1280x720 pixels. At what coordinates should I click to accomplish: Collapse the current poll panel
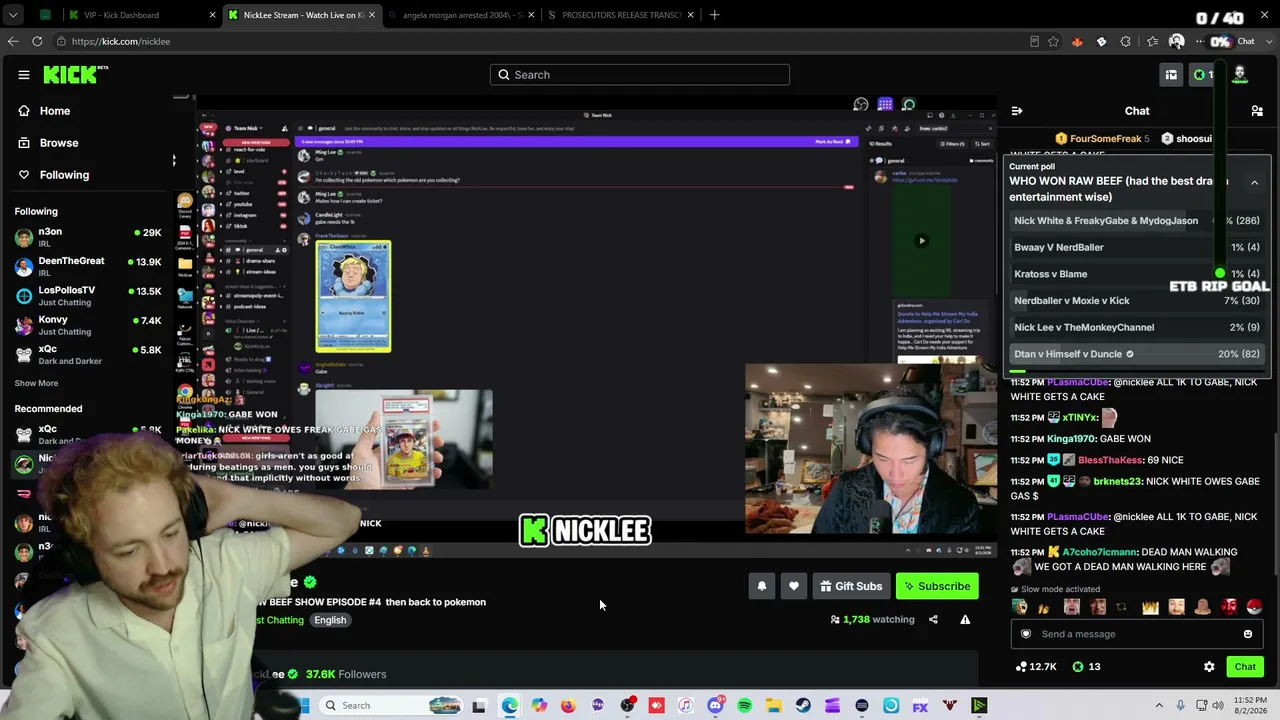pos(1254,183)
